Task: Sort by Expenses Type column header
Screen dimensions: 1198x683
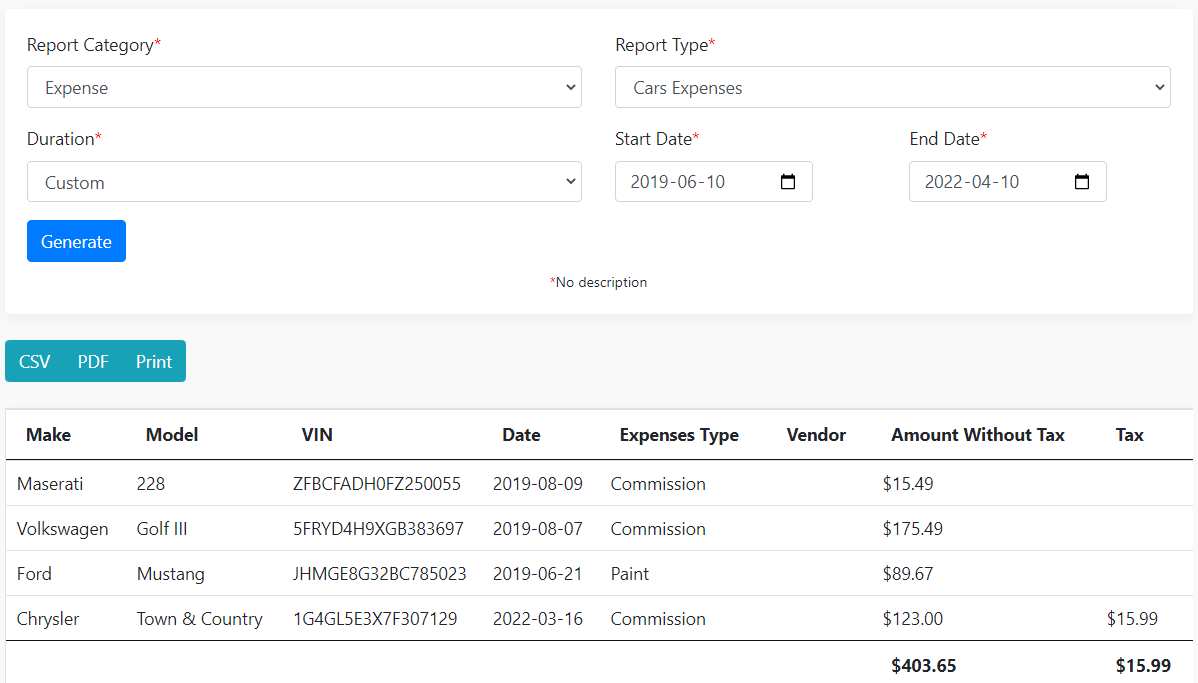Action: click(x=679, y=435)
